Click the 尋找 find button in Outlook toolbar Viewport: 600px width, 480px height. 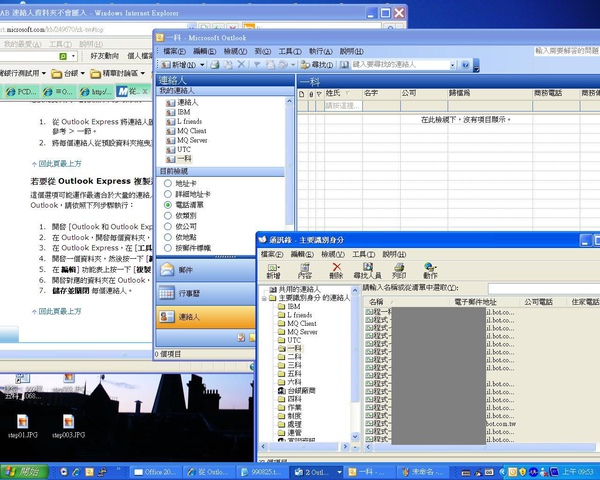tap(317, 65)
